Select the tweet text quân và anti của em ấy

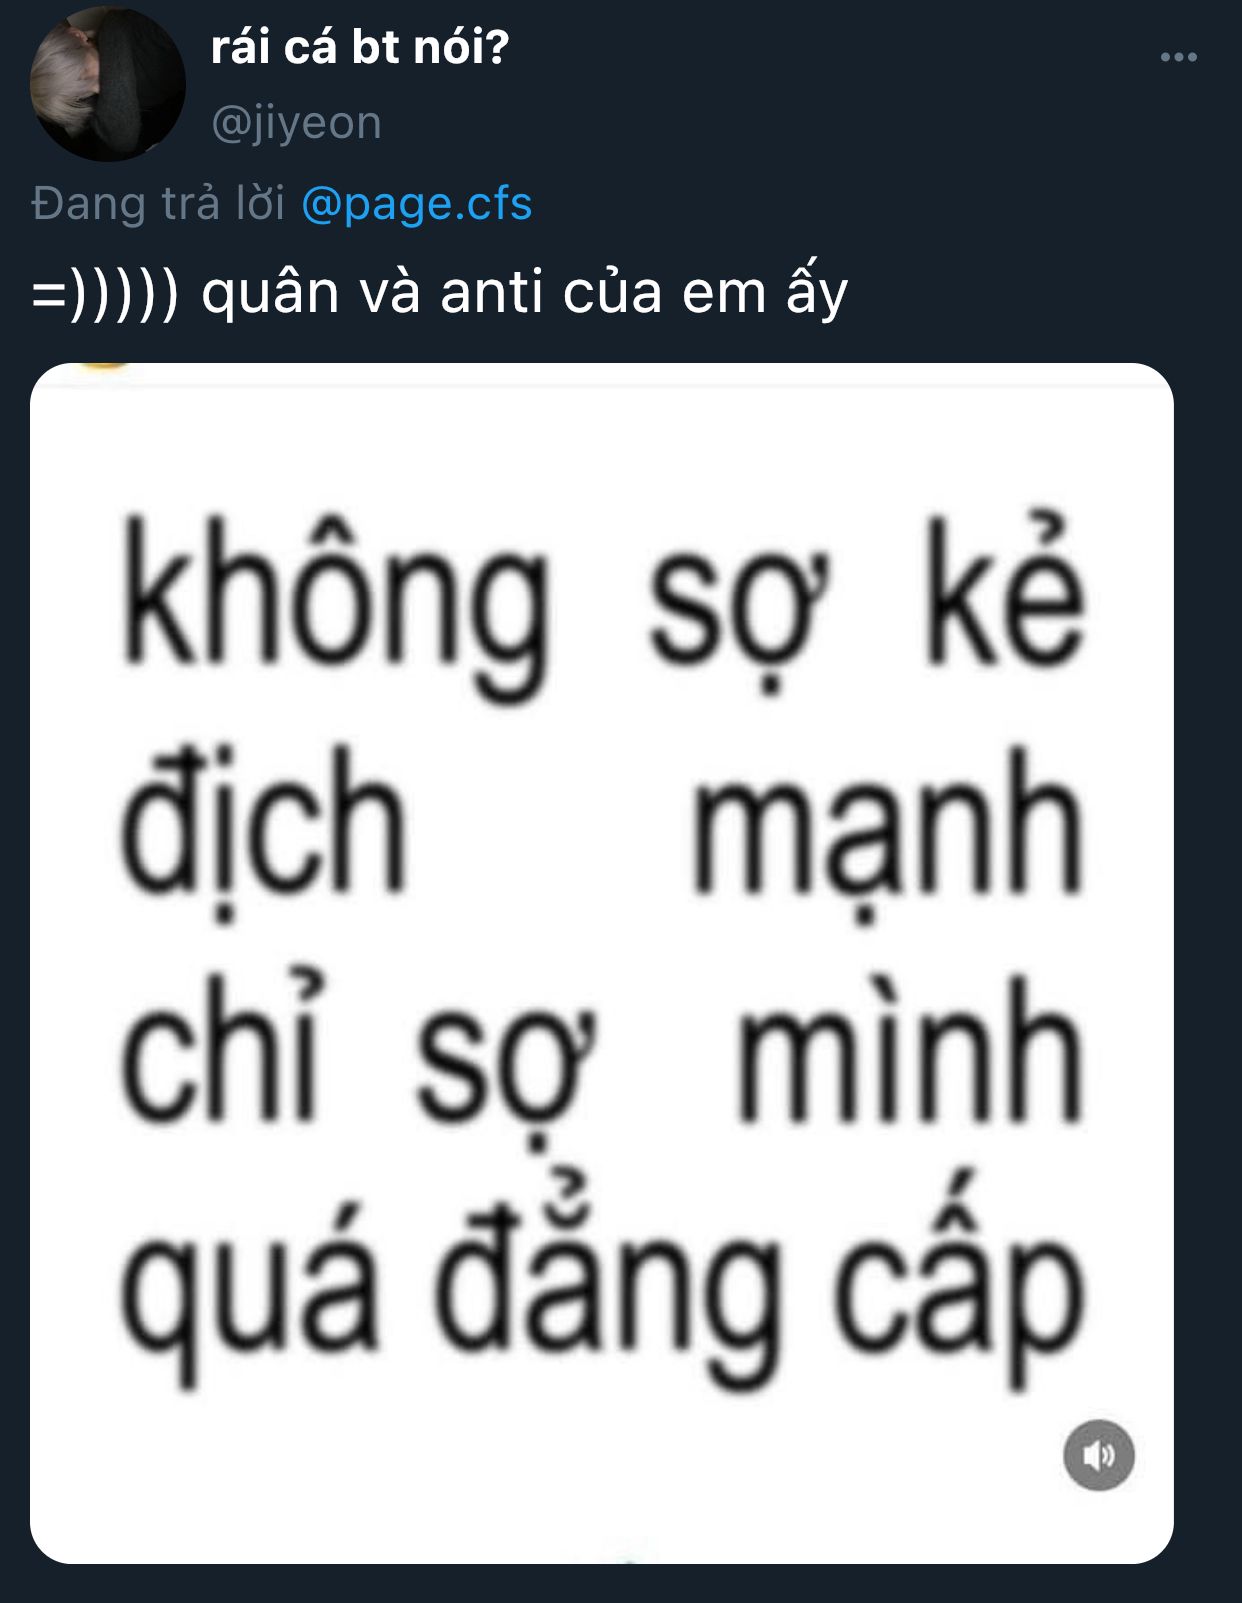tap(525, 292)
